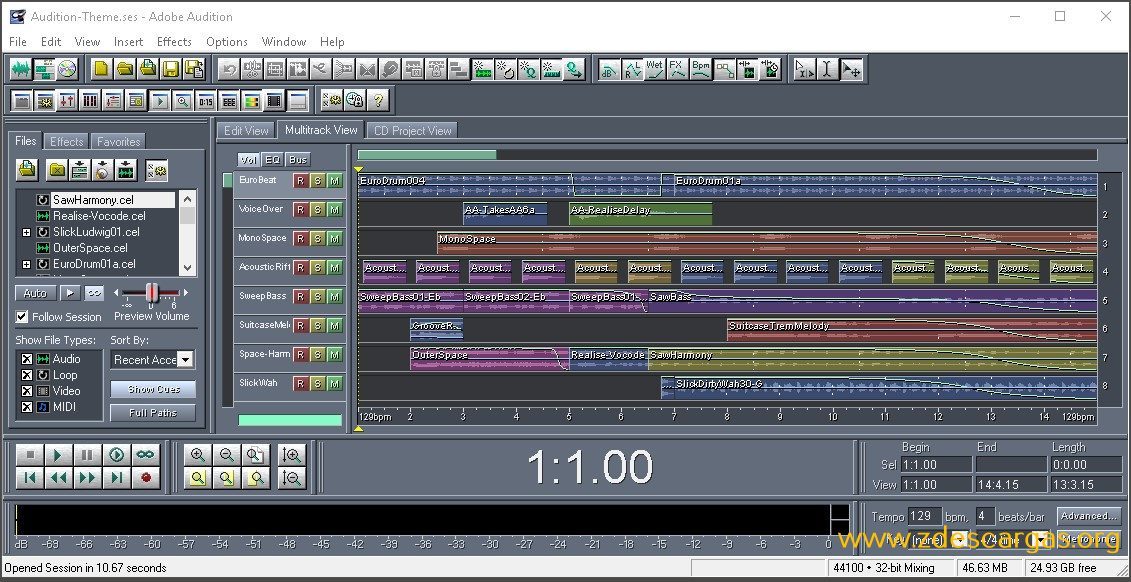Image resolution: width=1131 pixels, height=582 pixels.
Task: Toggle the dB volume envelopes icon
Action: point(609,69)
